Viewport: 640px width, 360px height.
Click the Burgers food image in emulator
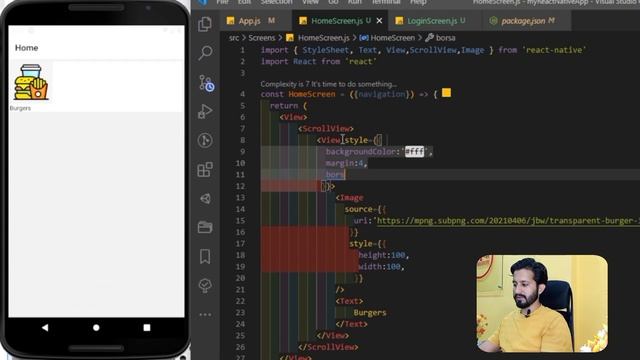point(31,82)
